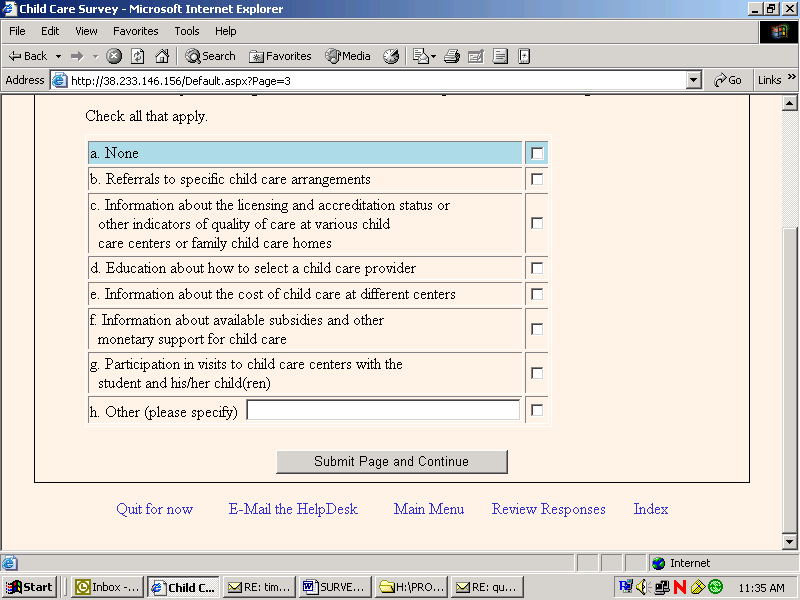Click the Favorites toolbar button
800x600 pixels.
(x=280, y=56)
